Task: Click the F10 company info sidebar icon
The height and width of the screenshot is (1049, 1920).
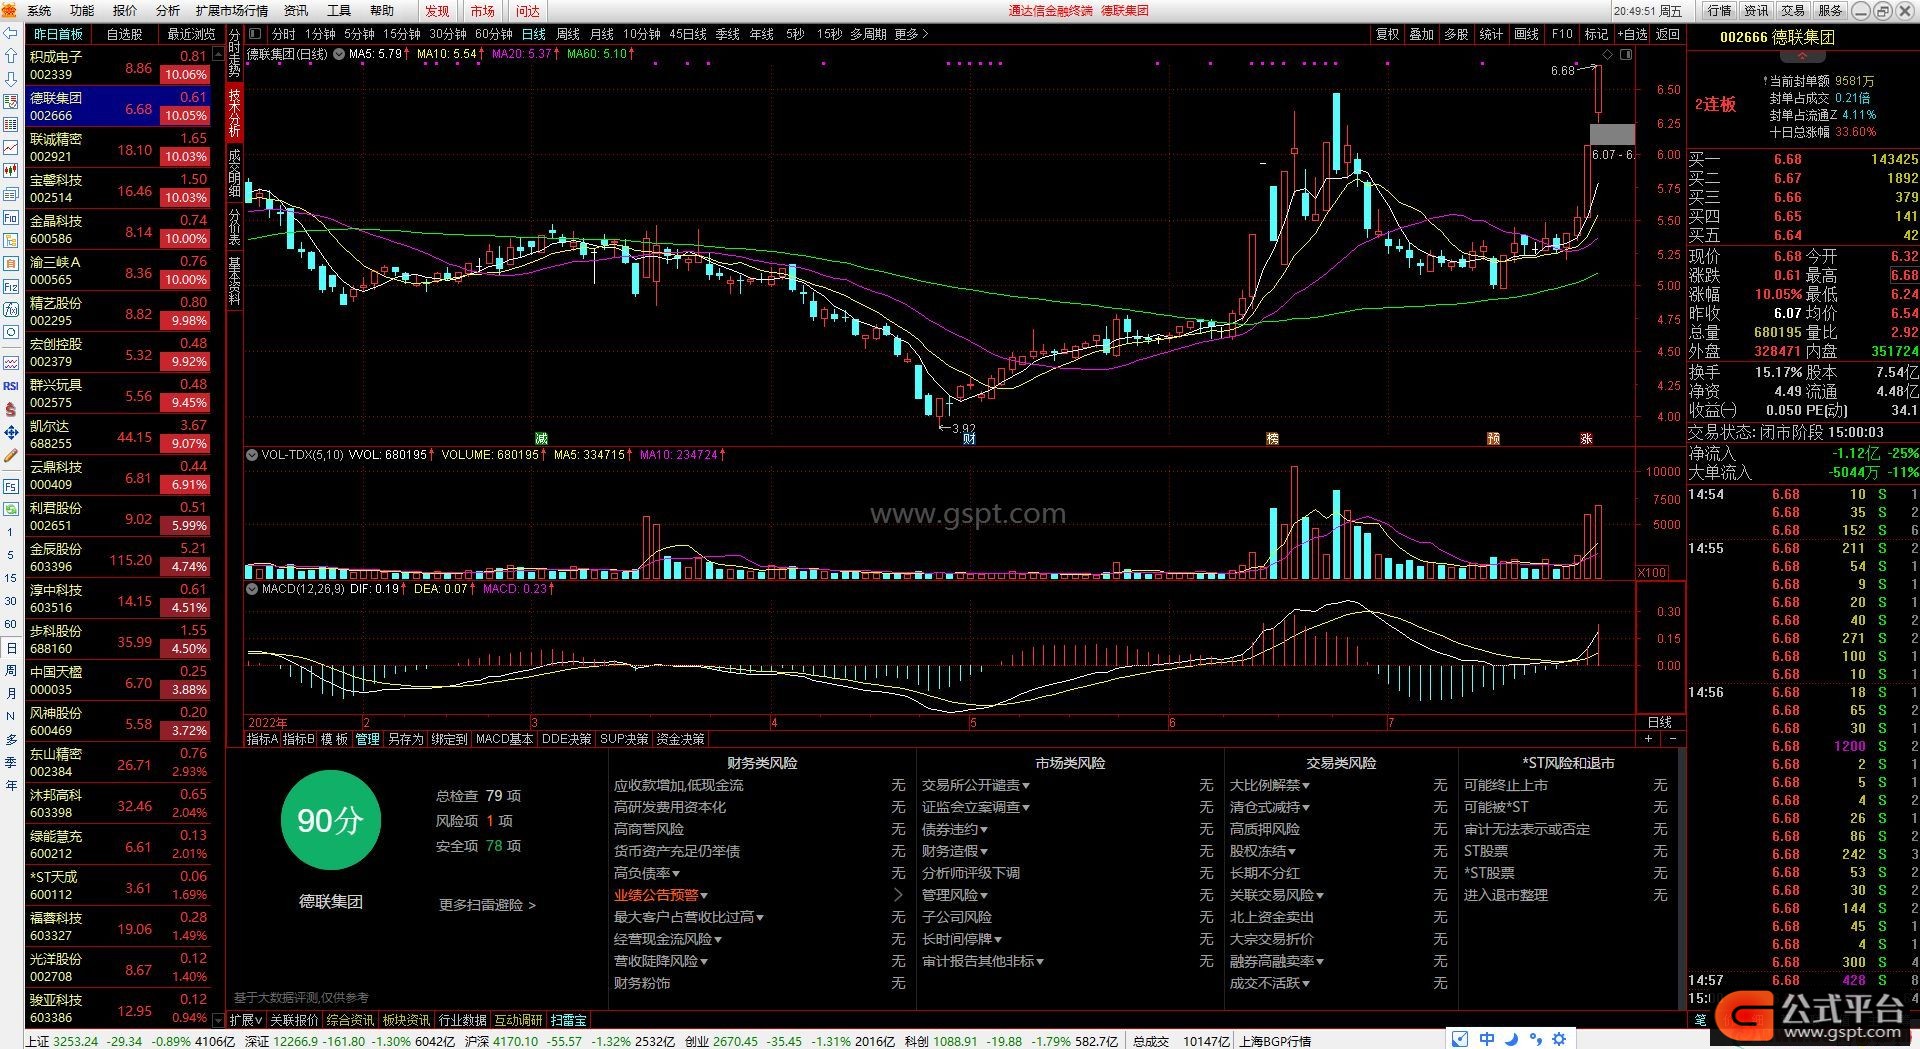Action: pyautogui.click(x=11, y=217)
